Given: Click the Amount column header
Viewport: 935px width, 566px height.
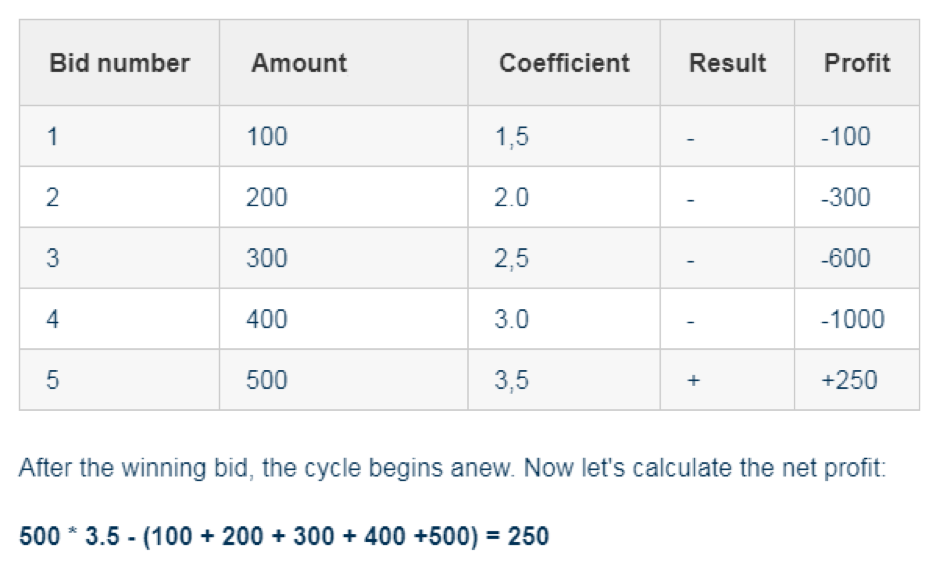Looking at the screenshot, I should [x=343, y=63].
